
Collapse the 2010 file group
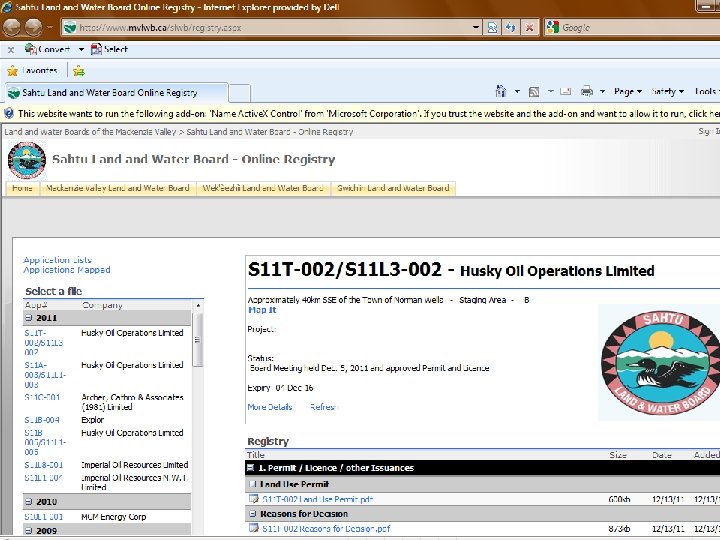28,501
